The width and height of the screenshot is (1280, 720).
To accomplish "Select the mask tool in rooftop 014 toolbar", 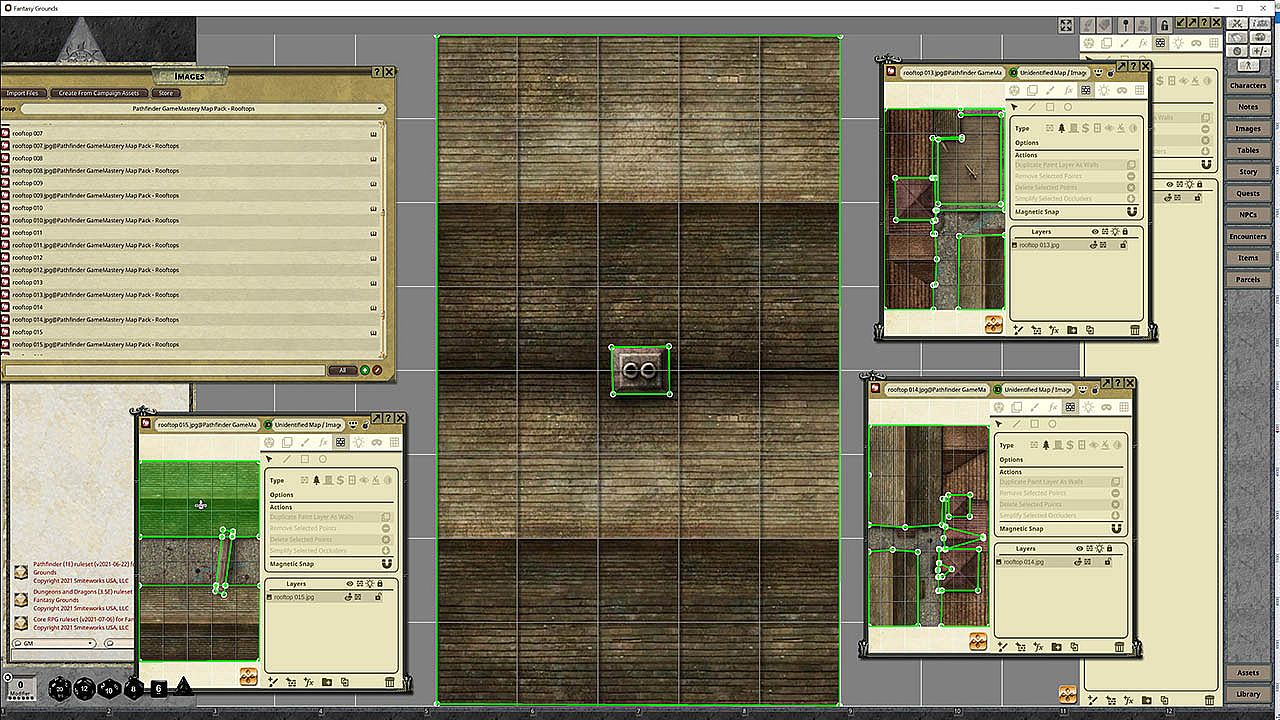I will (x=1106, y=407).
